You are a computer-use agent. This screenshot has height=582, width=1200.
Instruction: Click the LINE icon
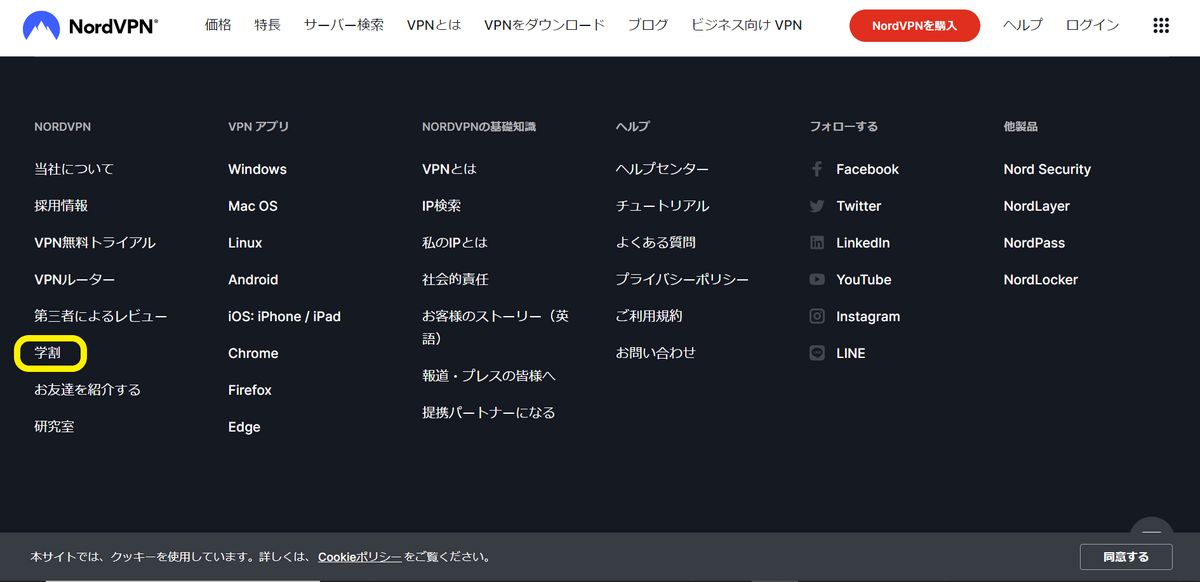pos(817,353)
